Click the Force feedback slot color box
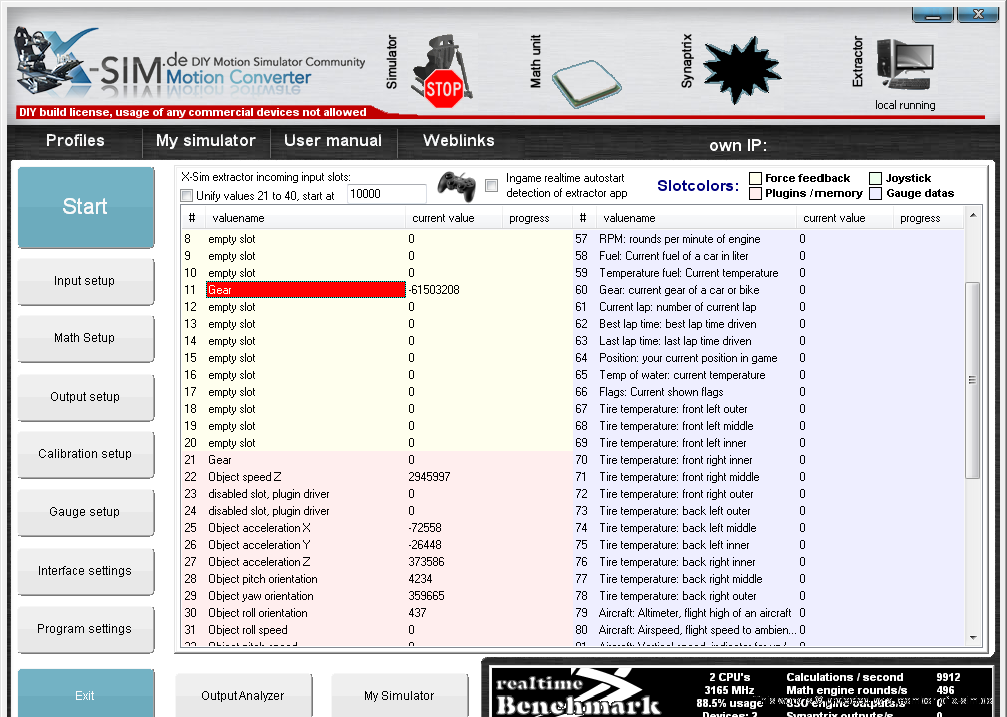Viewport: 1007px width, 717px height. (x=756, y=178)
